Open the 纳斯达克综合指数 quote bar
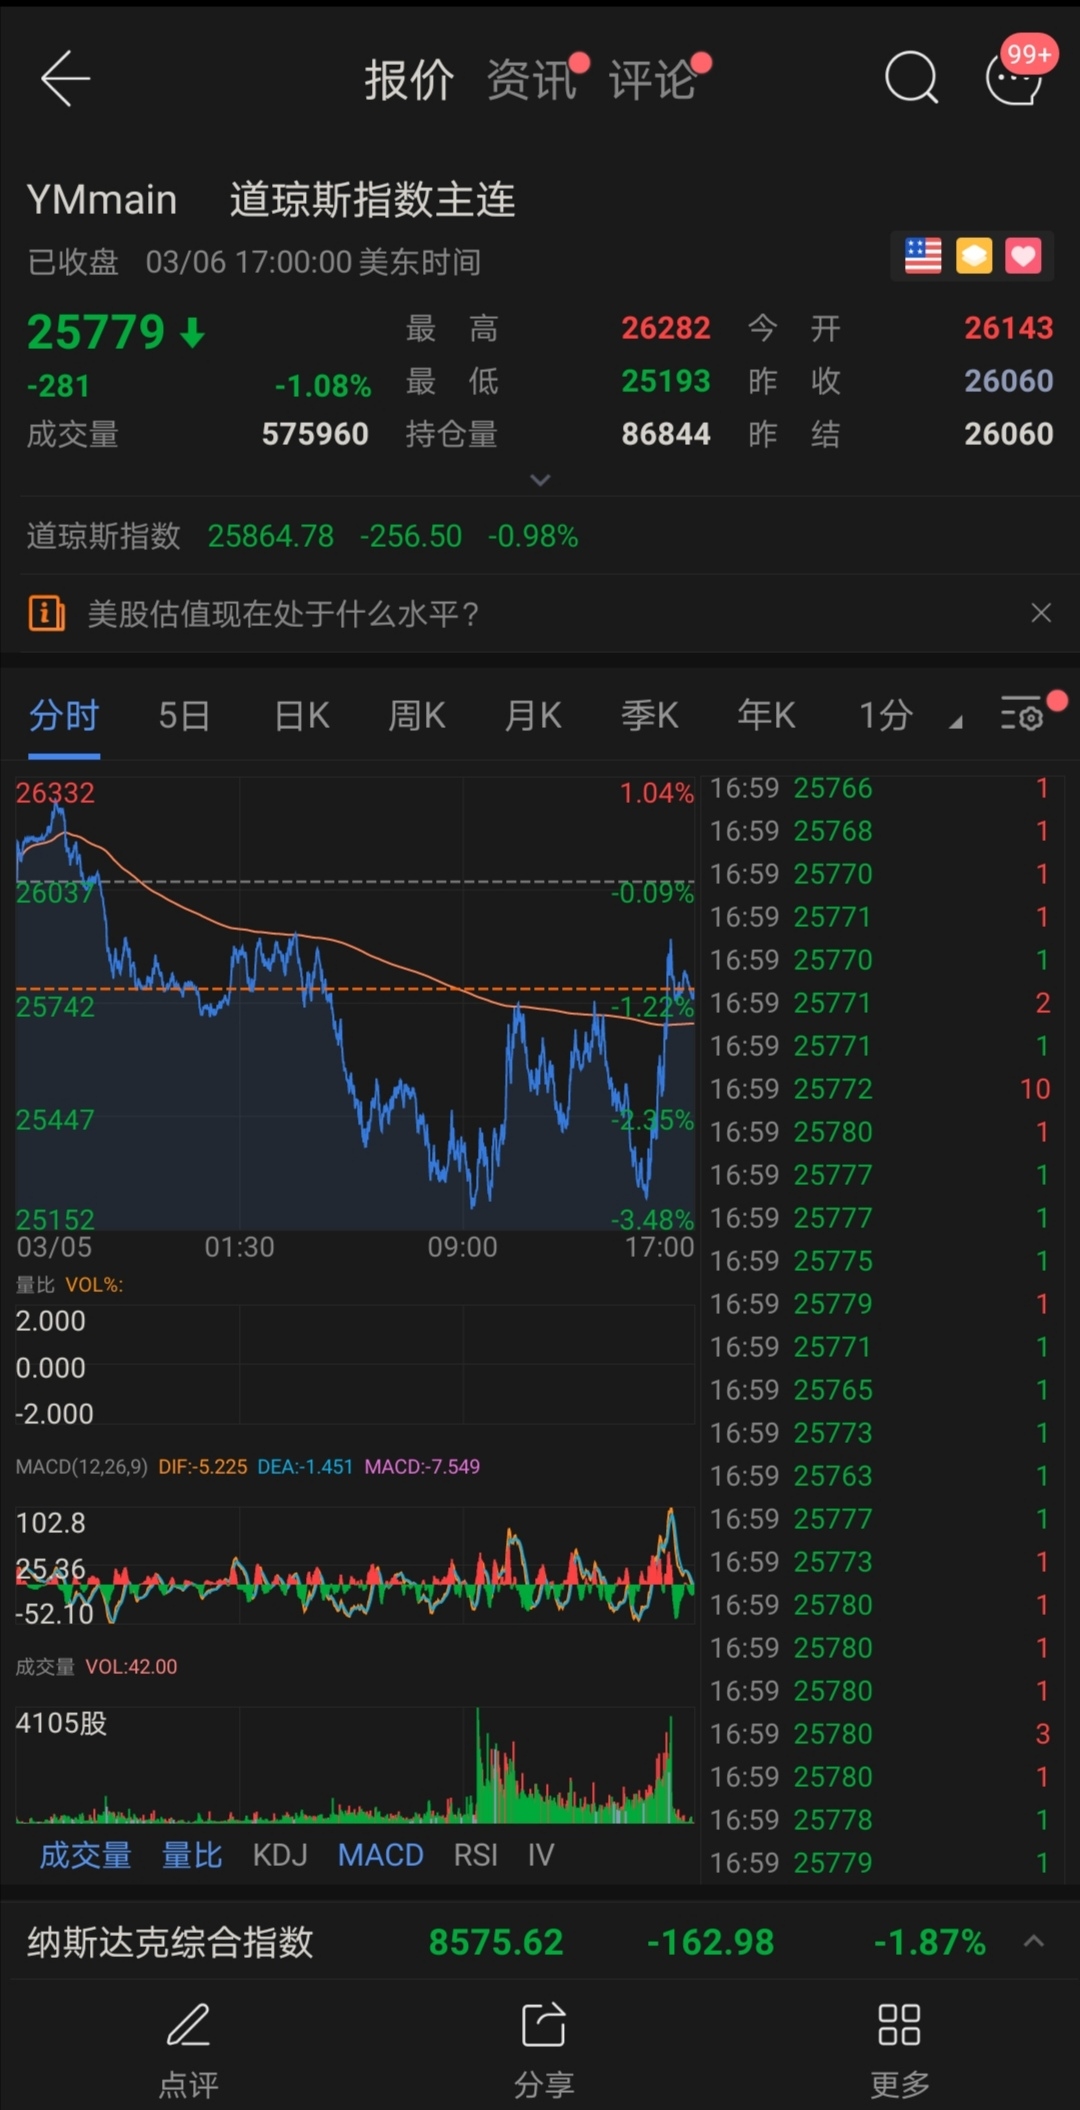Image resolution: width=1080 pixels, height=2110 pixels. [540, 1941]
